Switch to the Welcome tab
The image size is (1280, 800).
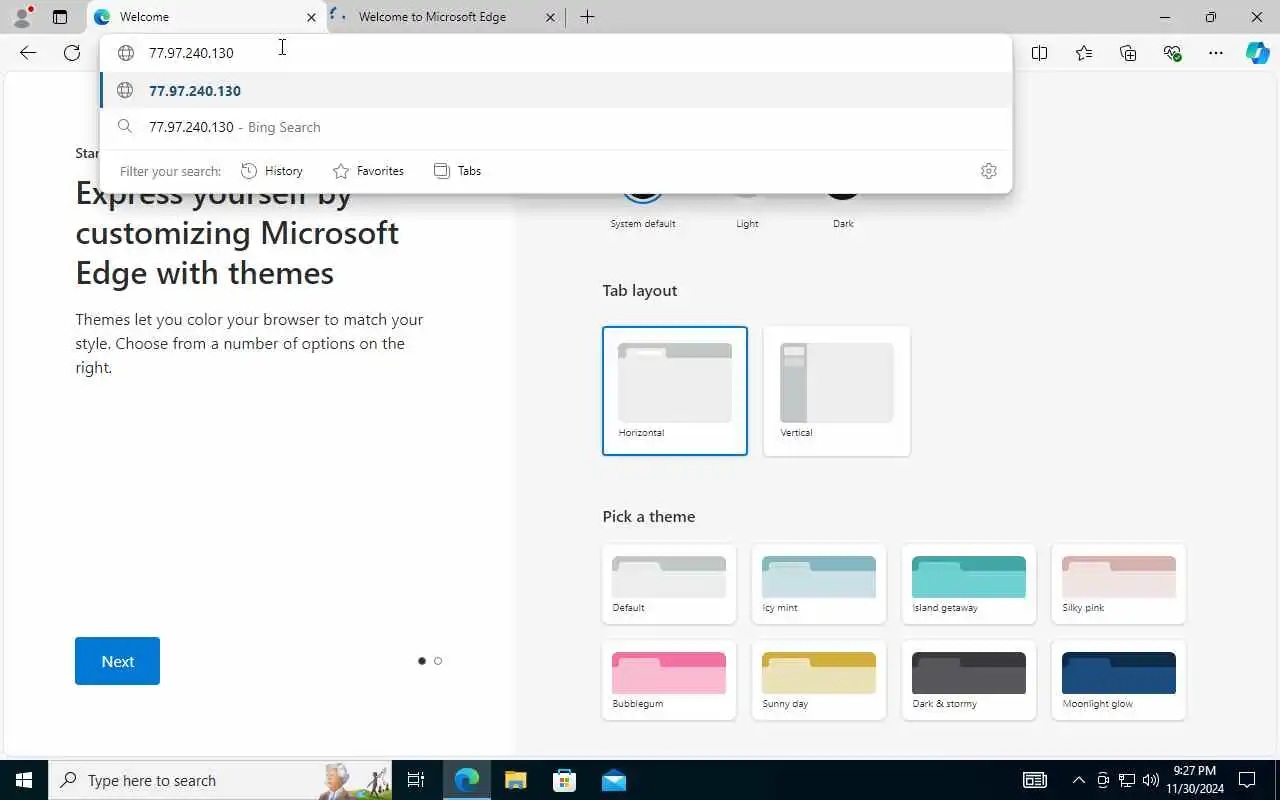coord(205,17)
